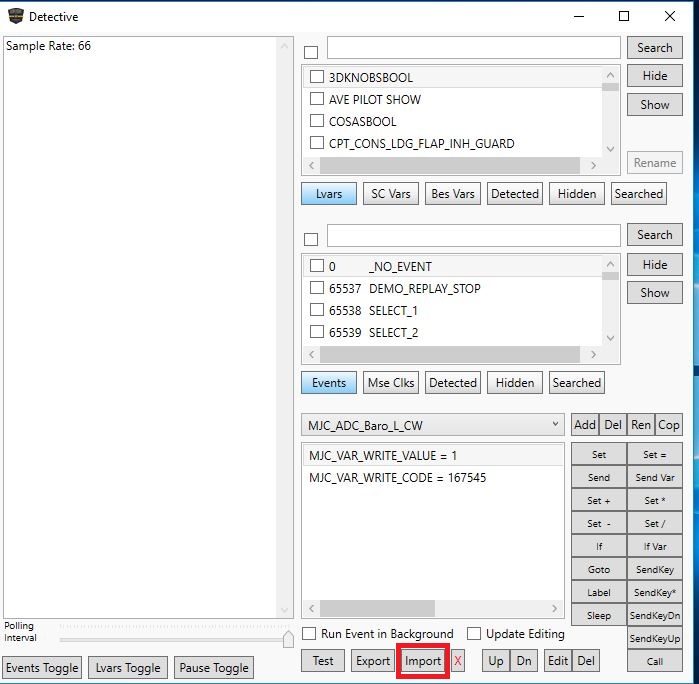The width and height of the screenshot is (699, 684).
Task: Open the MJC_ADC_Baro_L_CW macro dropdown
Action: 433,425
